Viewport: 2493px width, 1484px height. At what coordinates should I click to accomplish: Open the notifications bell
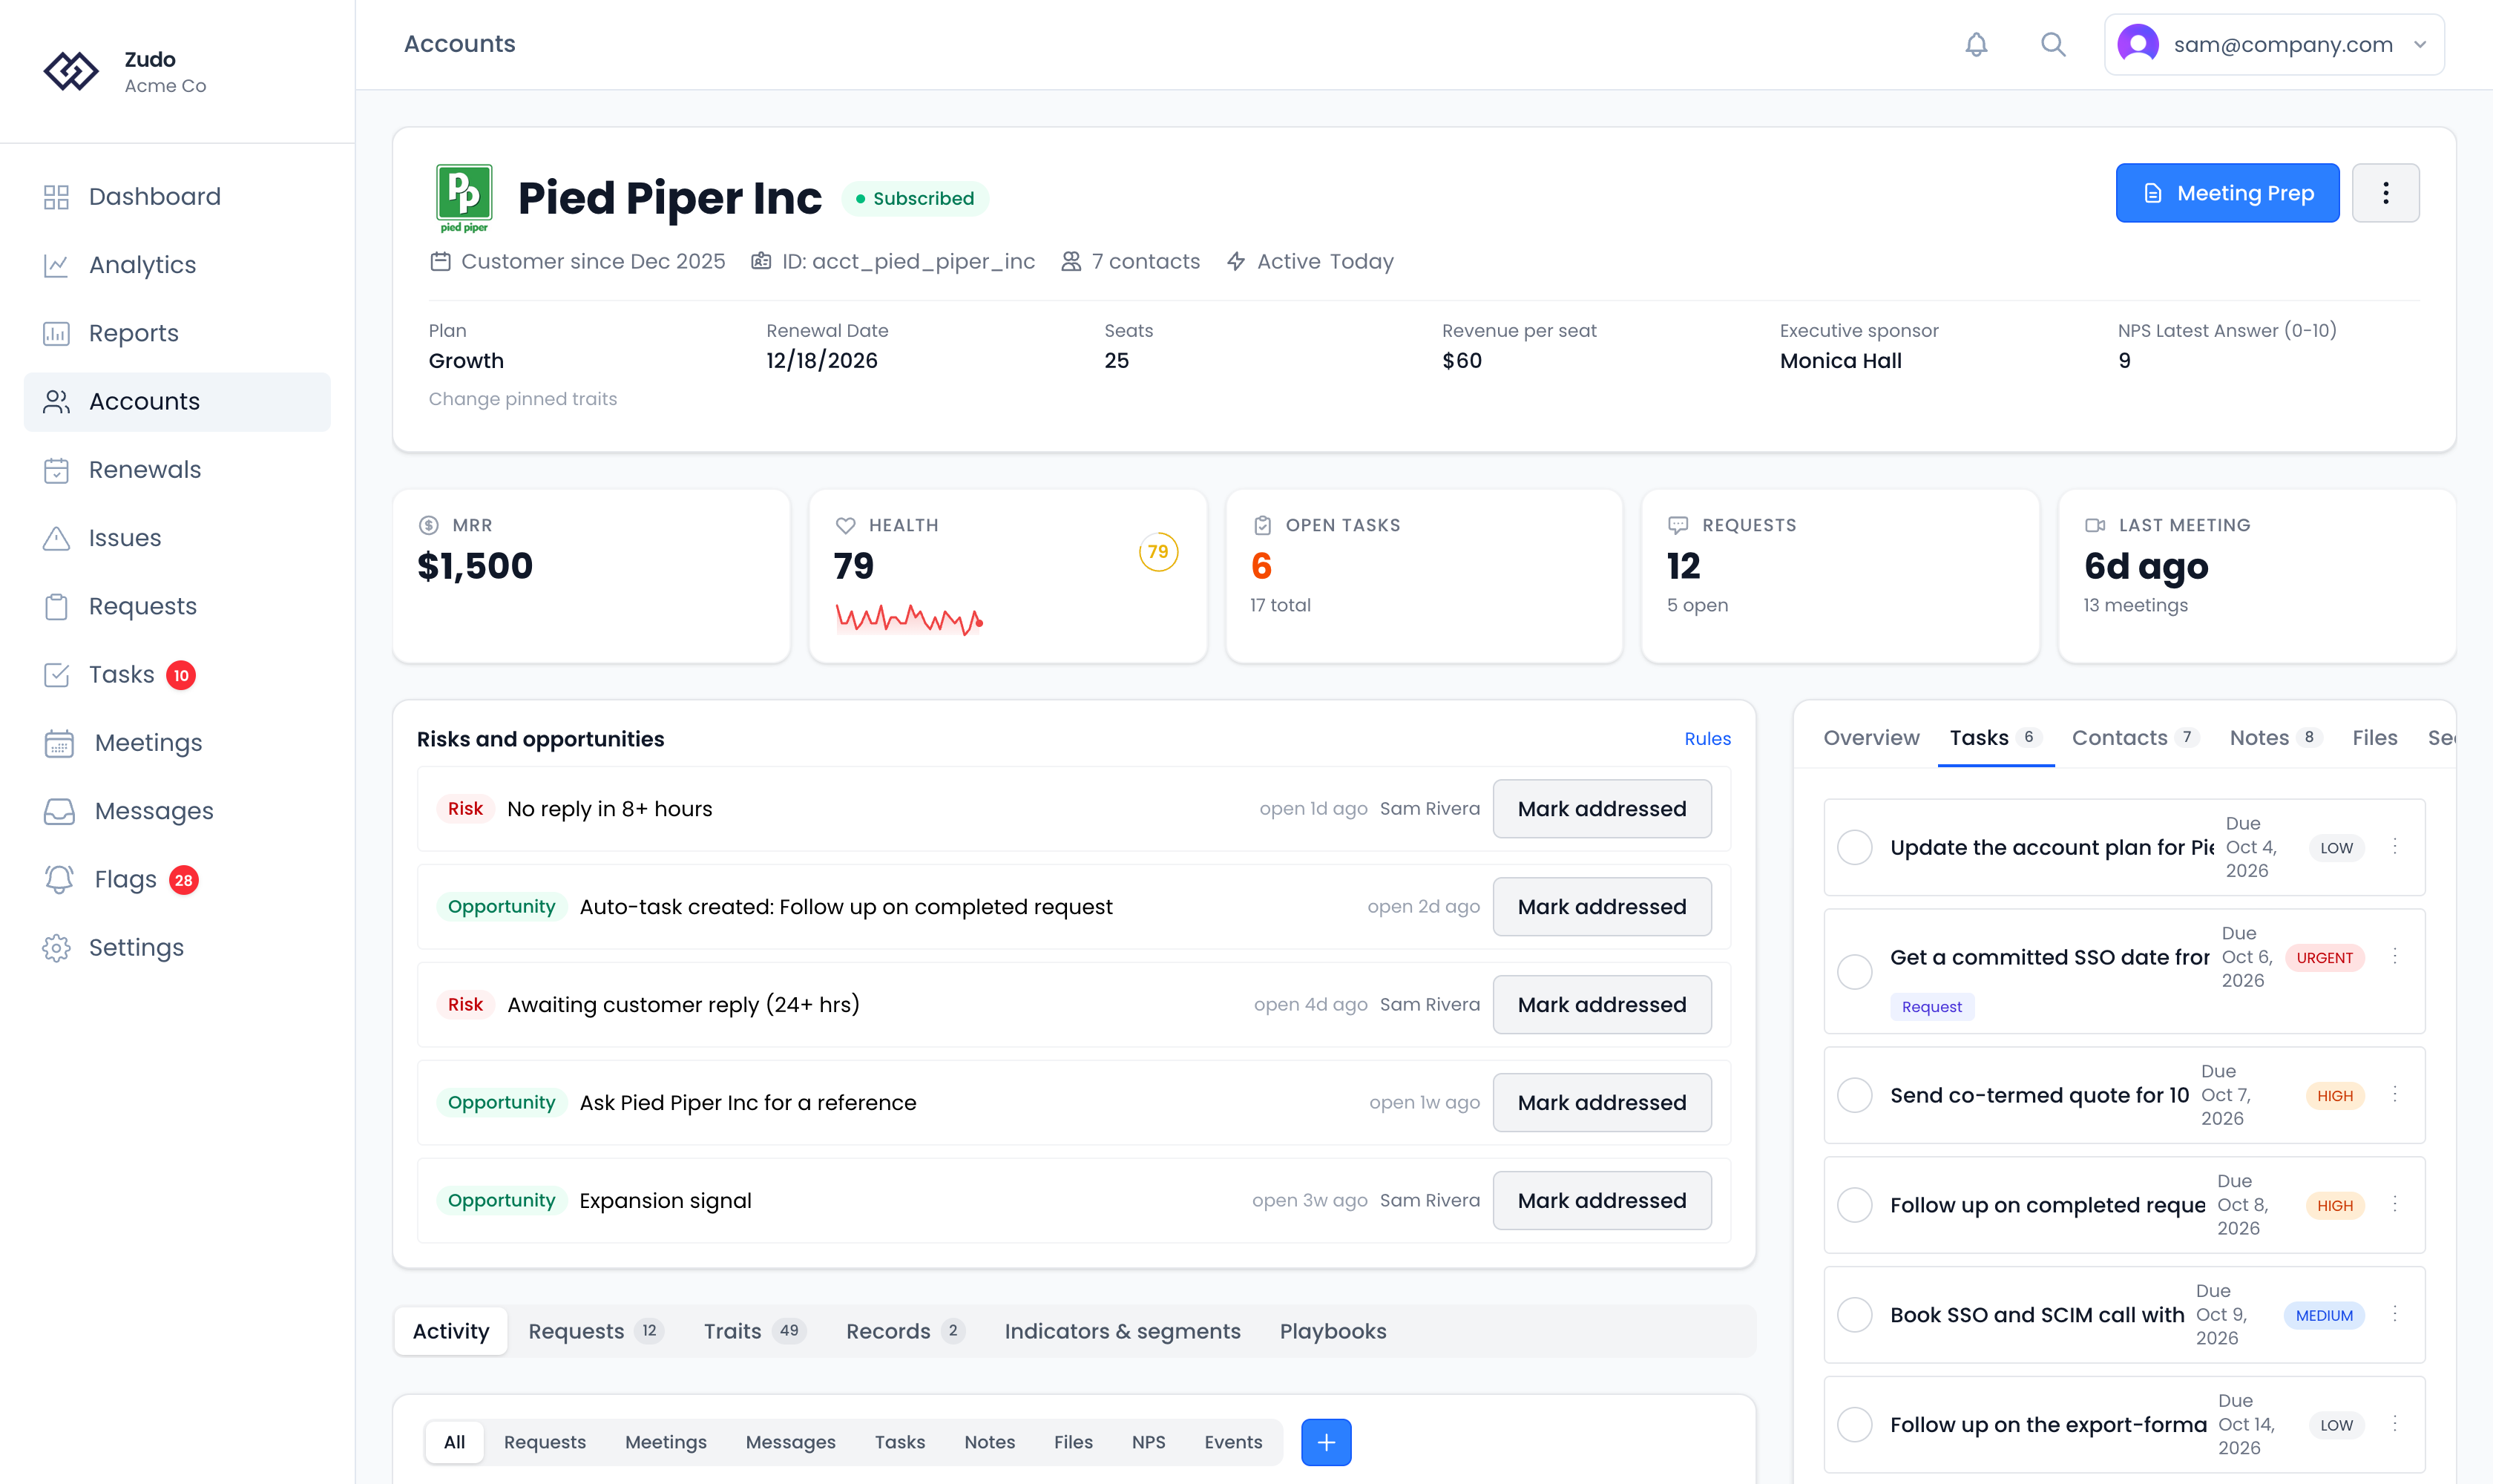(1976, 45)
